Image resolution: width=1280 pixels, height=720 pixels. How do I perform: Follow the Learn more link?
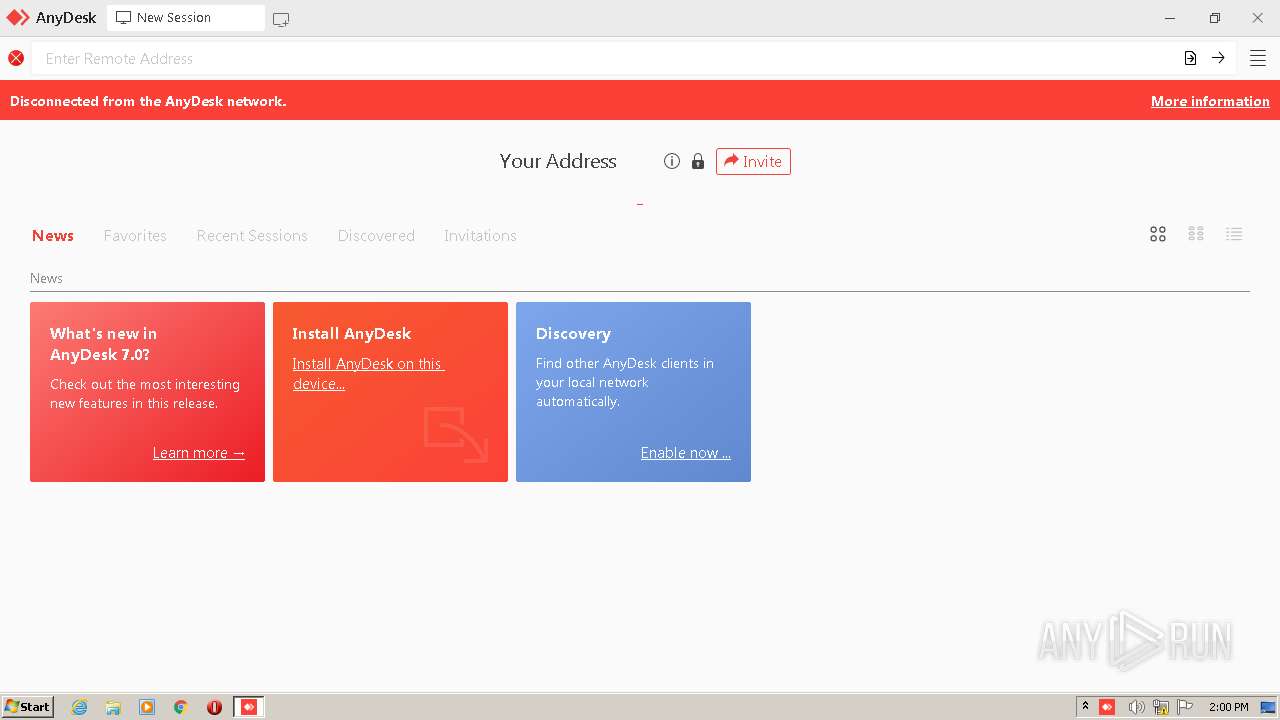click(199, 453)
